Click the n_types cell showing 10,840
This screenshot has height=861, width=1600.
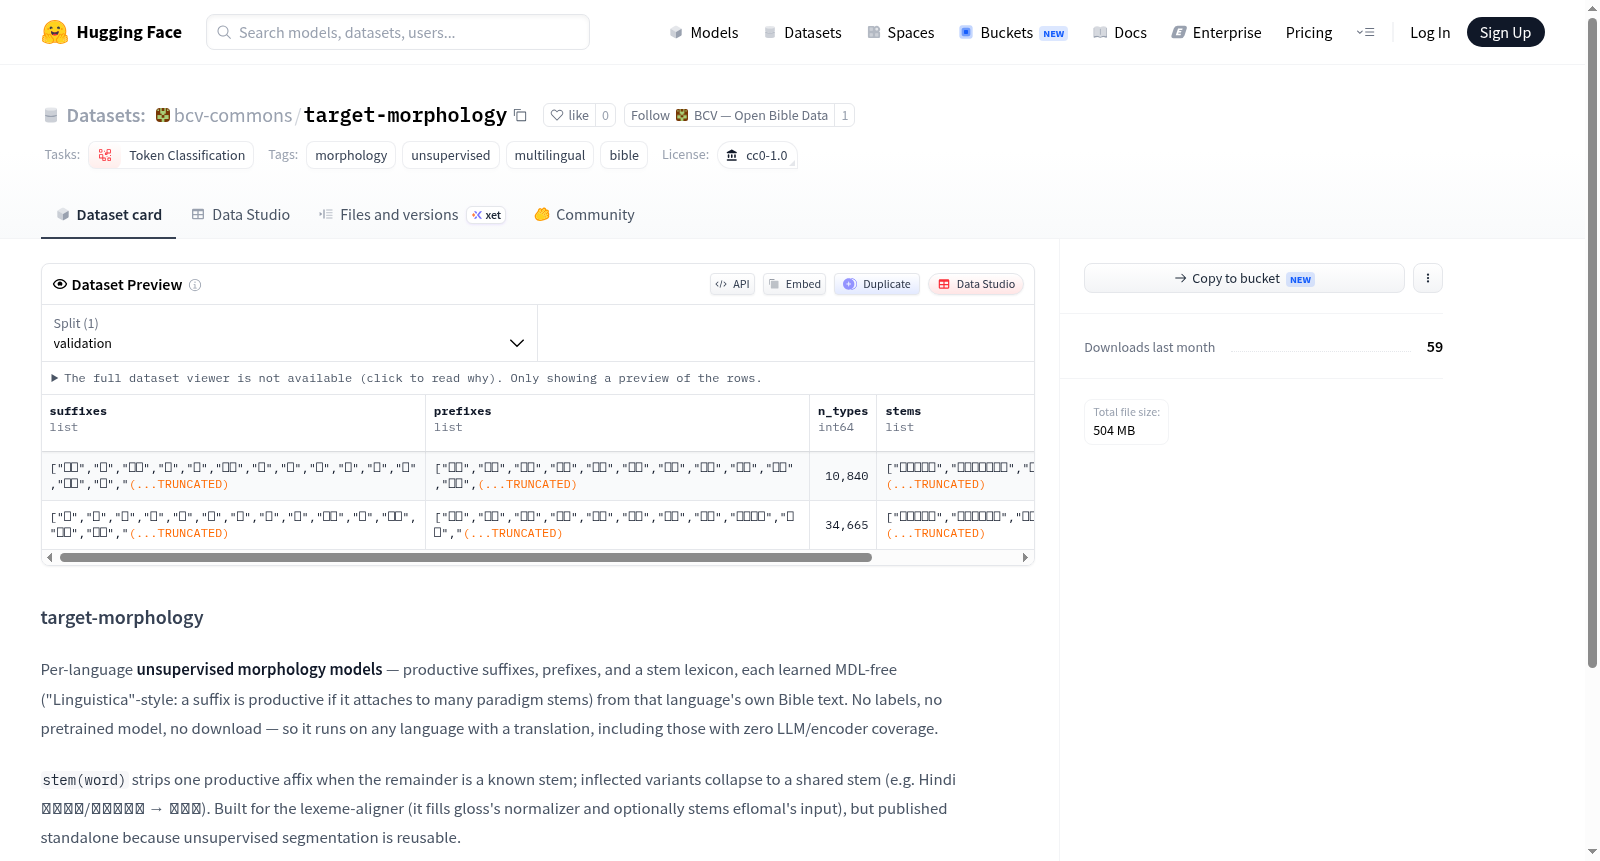(x=843, y=476)
